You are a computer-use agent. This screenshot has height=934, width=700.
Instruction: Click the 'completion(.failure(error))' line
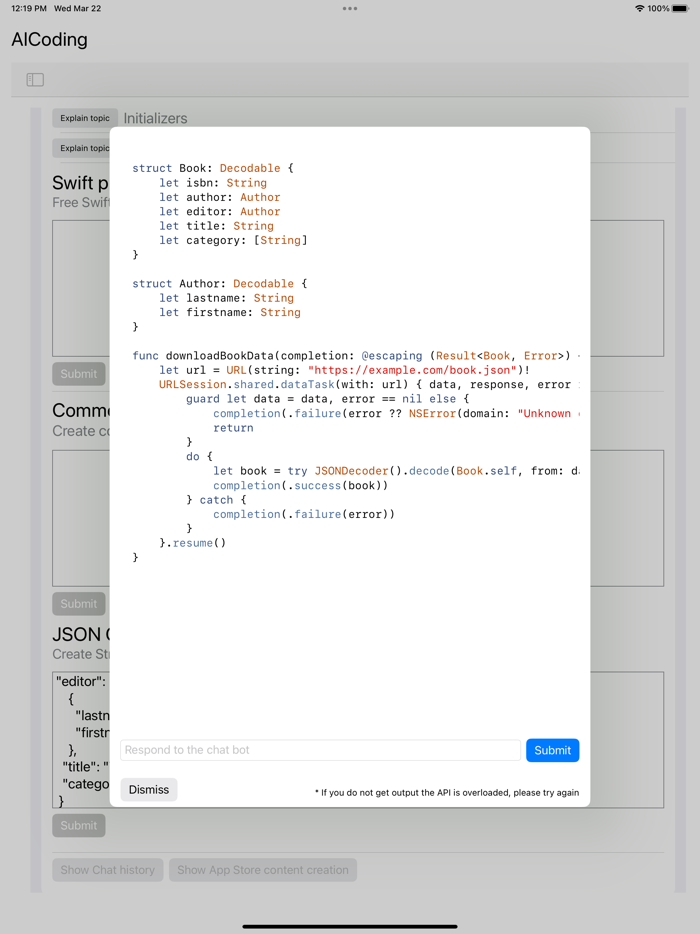304,514
